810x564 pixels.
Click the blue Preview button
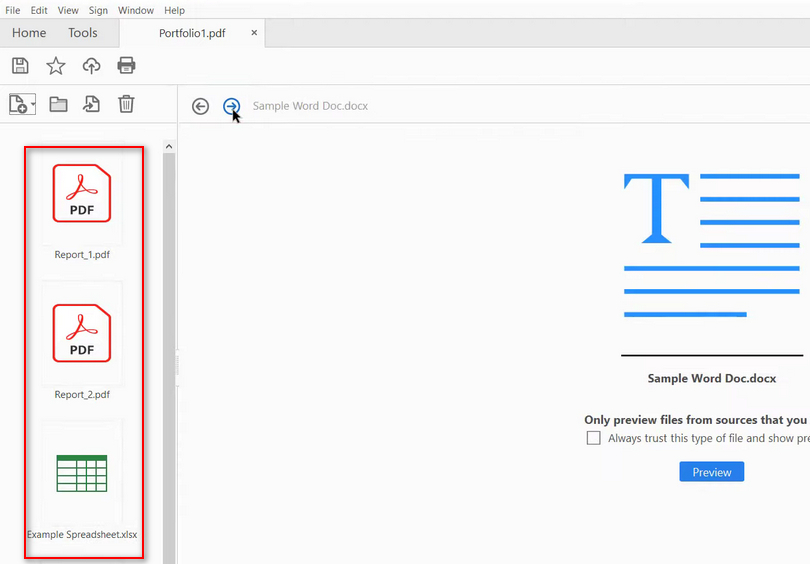[x=712, y=472]
